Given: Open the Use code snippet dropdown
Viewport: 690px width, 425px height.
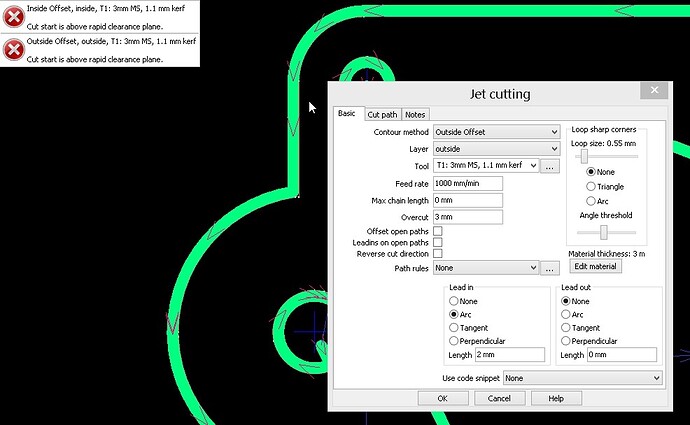Looking at the screenshot, I should (x=583, y=378).
